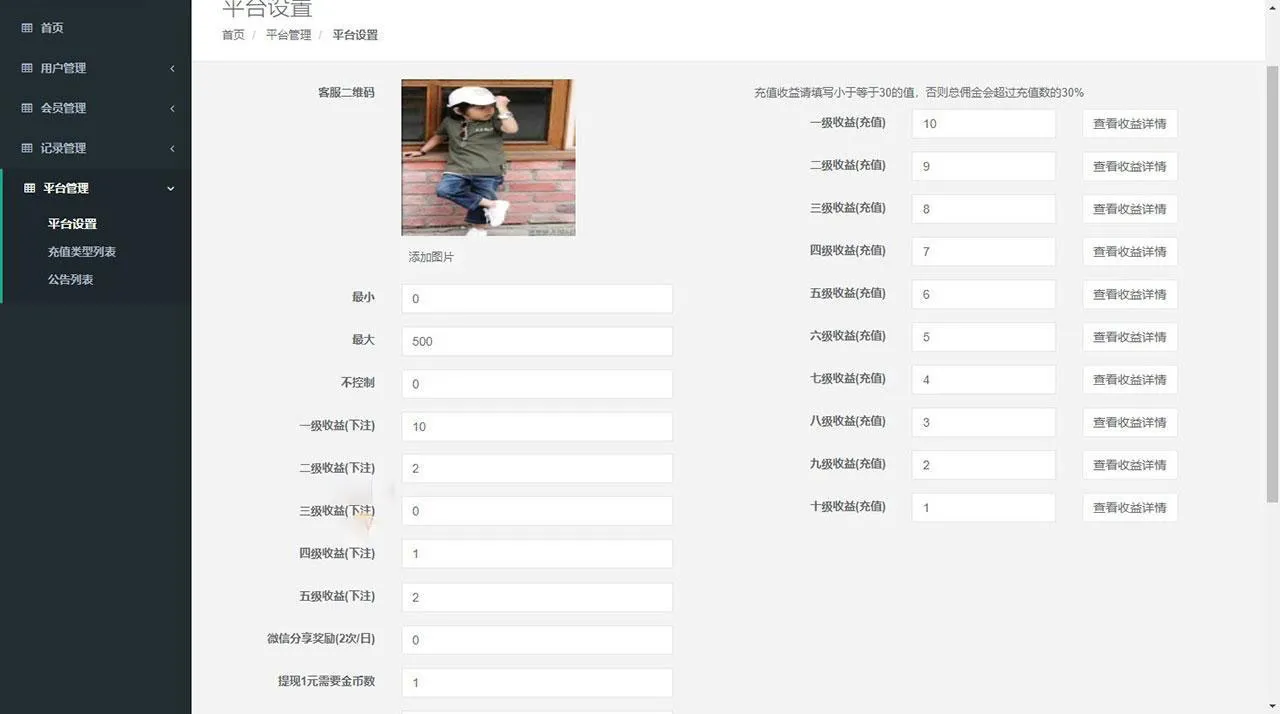This screenshot has width=1280, height=714.
Task: Click the 添加图片 link
Action: [x=431, y=257]
